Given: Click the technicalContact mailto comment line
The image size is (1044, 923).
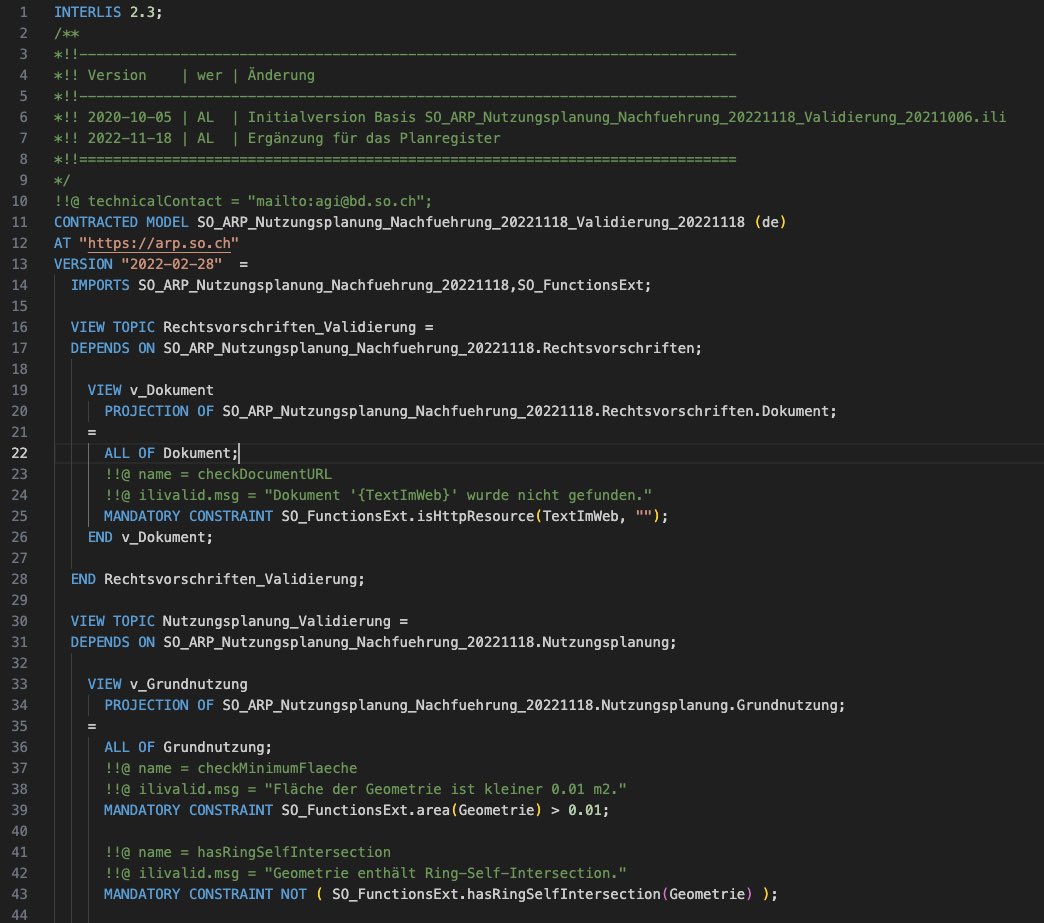Looking at the screenshot, I should pyautogui.click(x=243, y=201).
